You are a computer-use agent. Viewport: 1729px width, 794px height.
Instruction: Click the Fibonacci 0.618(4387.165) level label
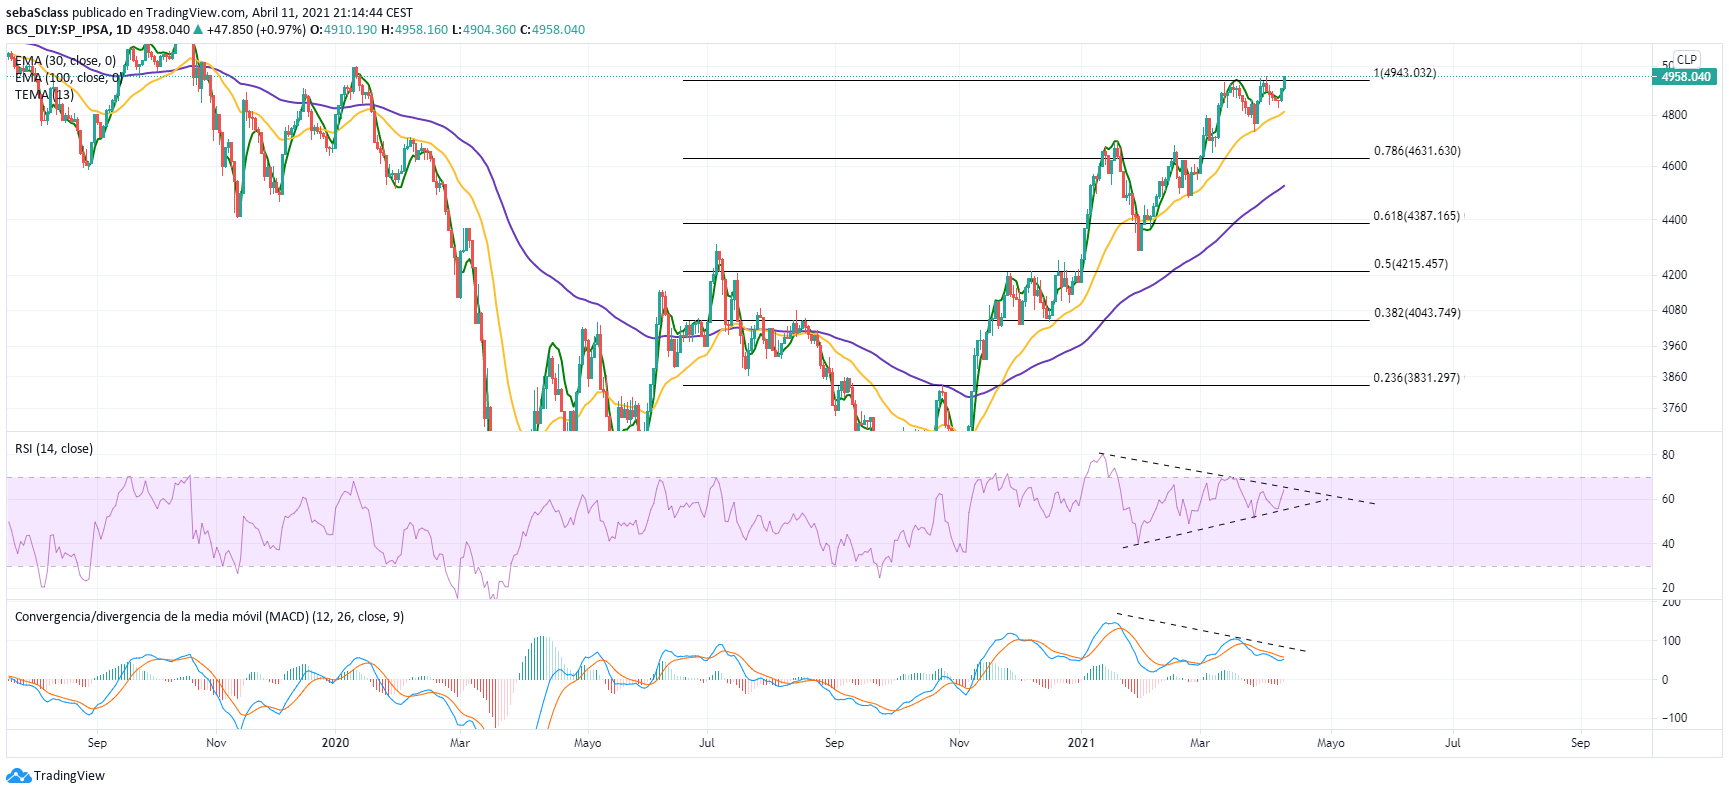pos(1417,216)
